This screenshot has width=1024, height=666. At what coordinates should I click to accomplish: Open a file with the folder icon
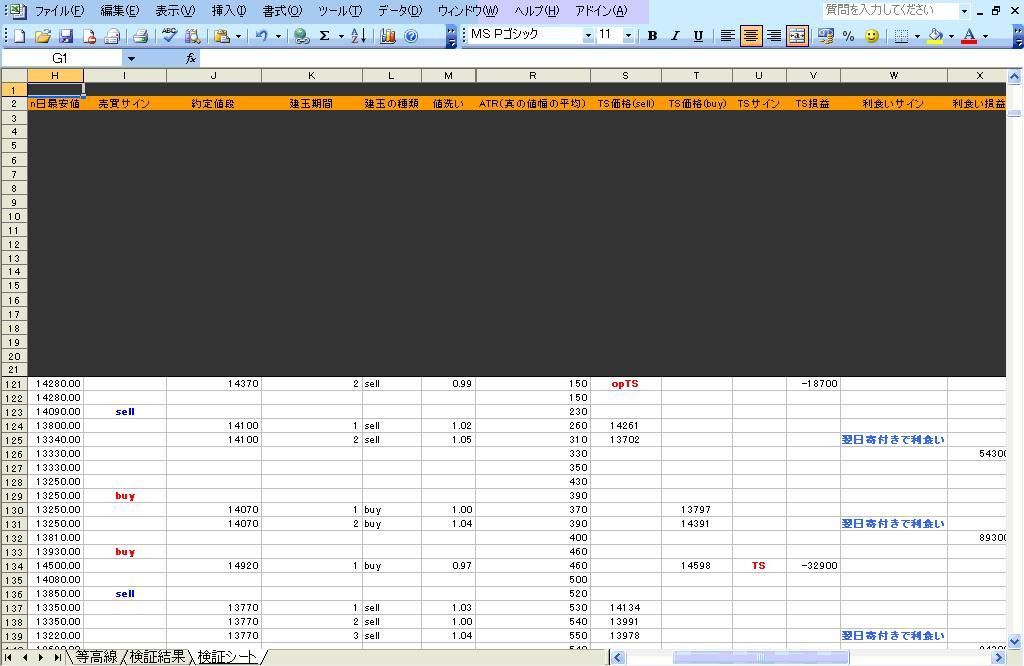click(42, 36)
